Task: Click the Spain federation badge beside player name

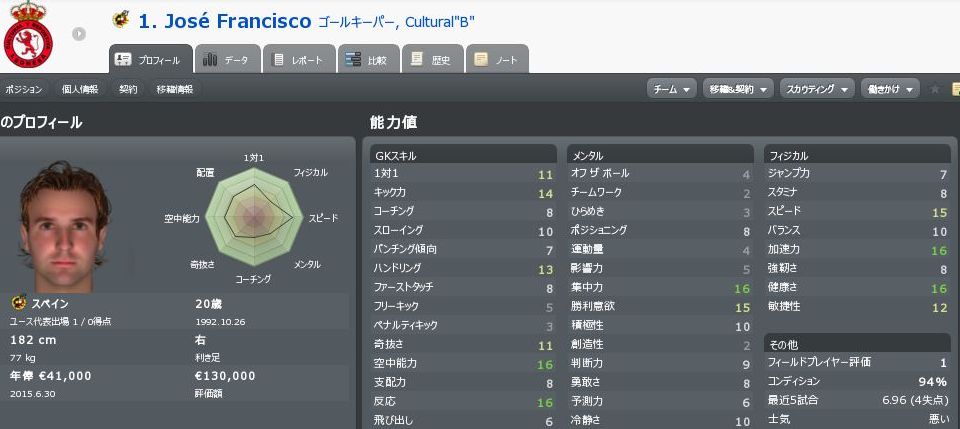Action: 121,20
